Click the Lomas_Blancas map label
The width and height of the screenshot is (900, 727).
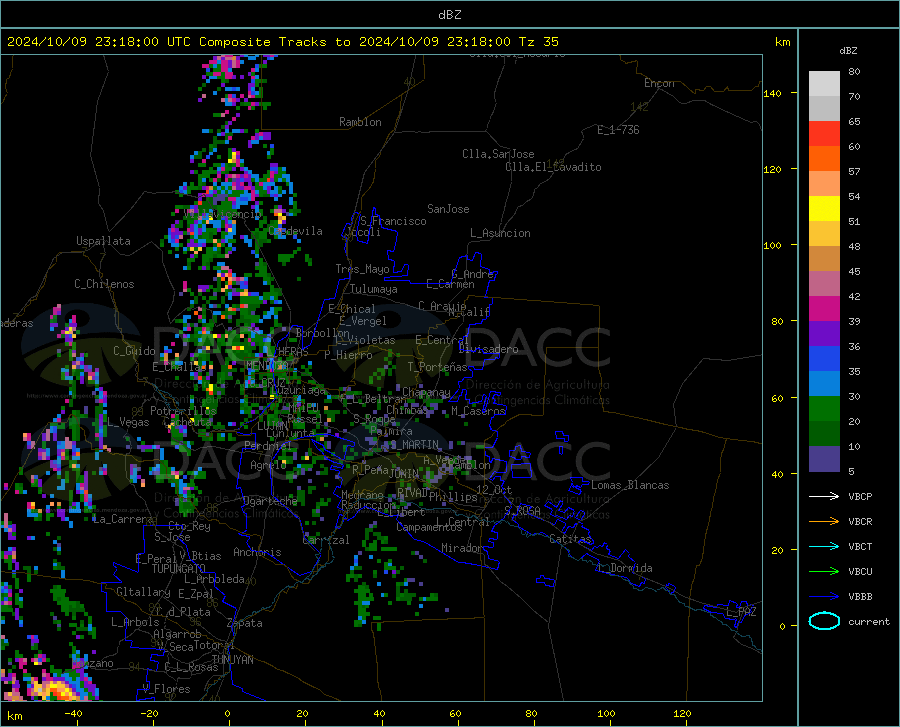[630, 485]
